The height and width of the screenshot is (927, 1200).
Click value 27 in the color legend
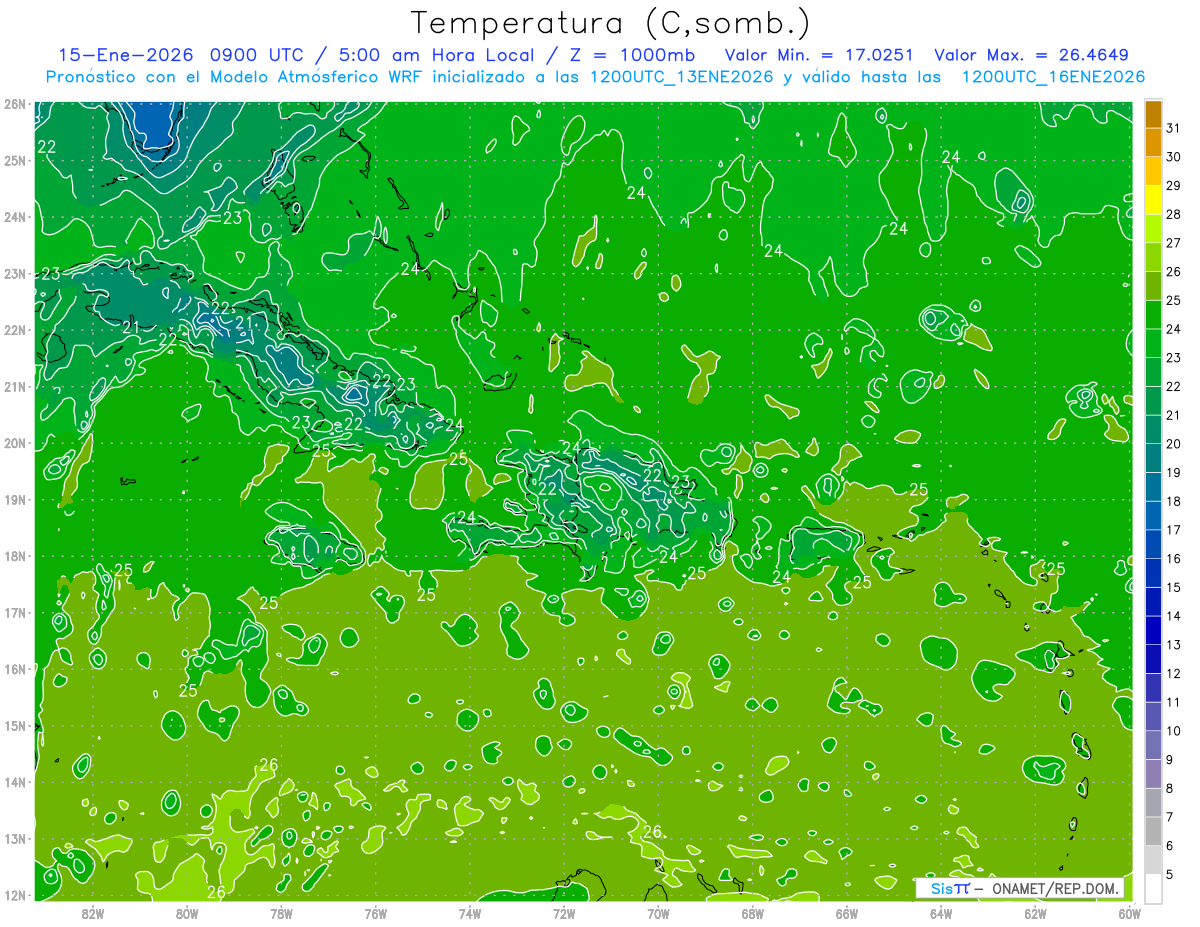(1174, 243)
